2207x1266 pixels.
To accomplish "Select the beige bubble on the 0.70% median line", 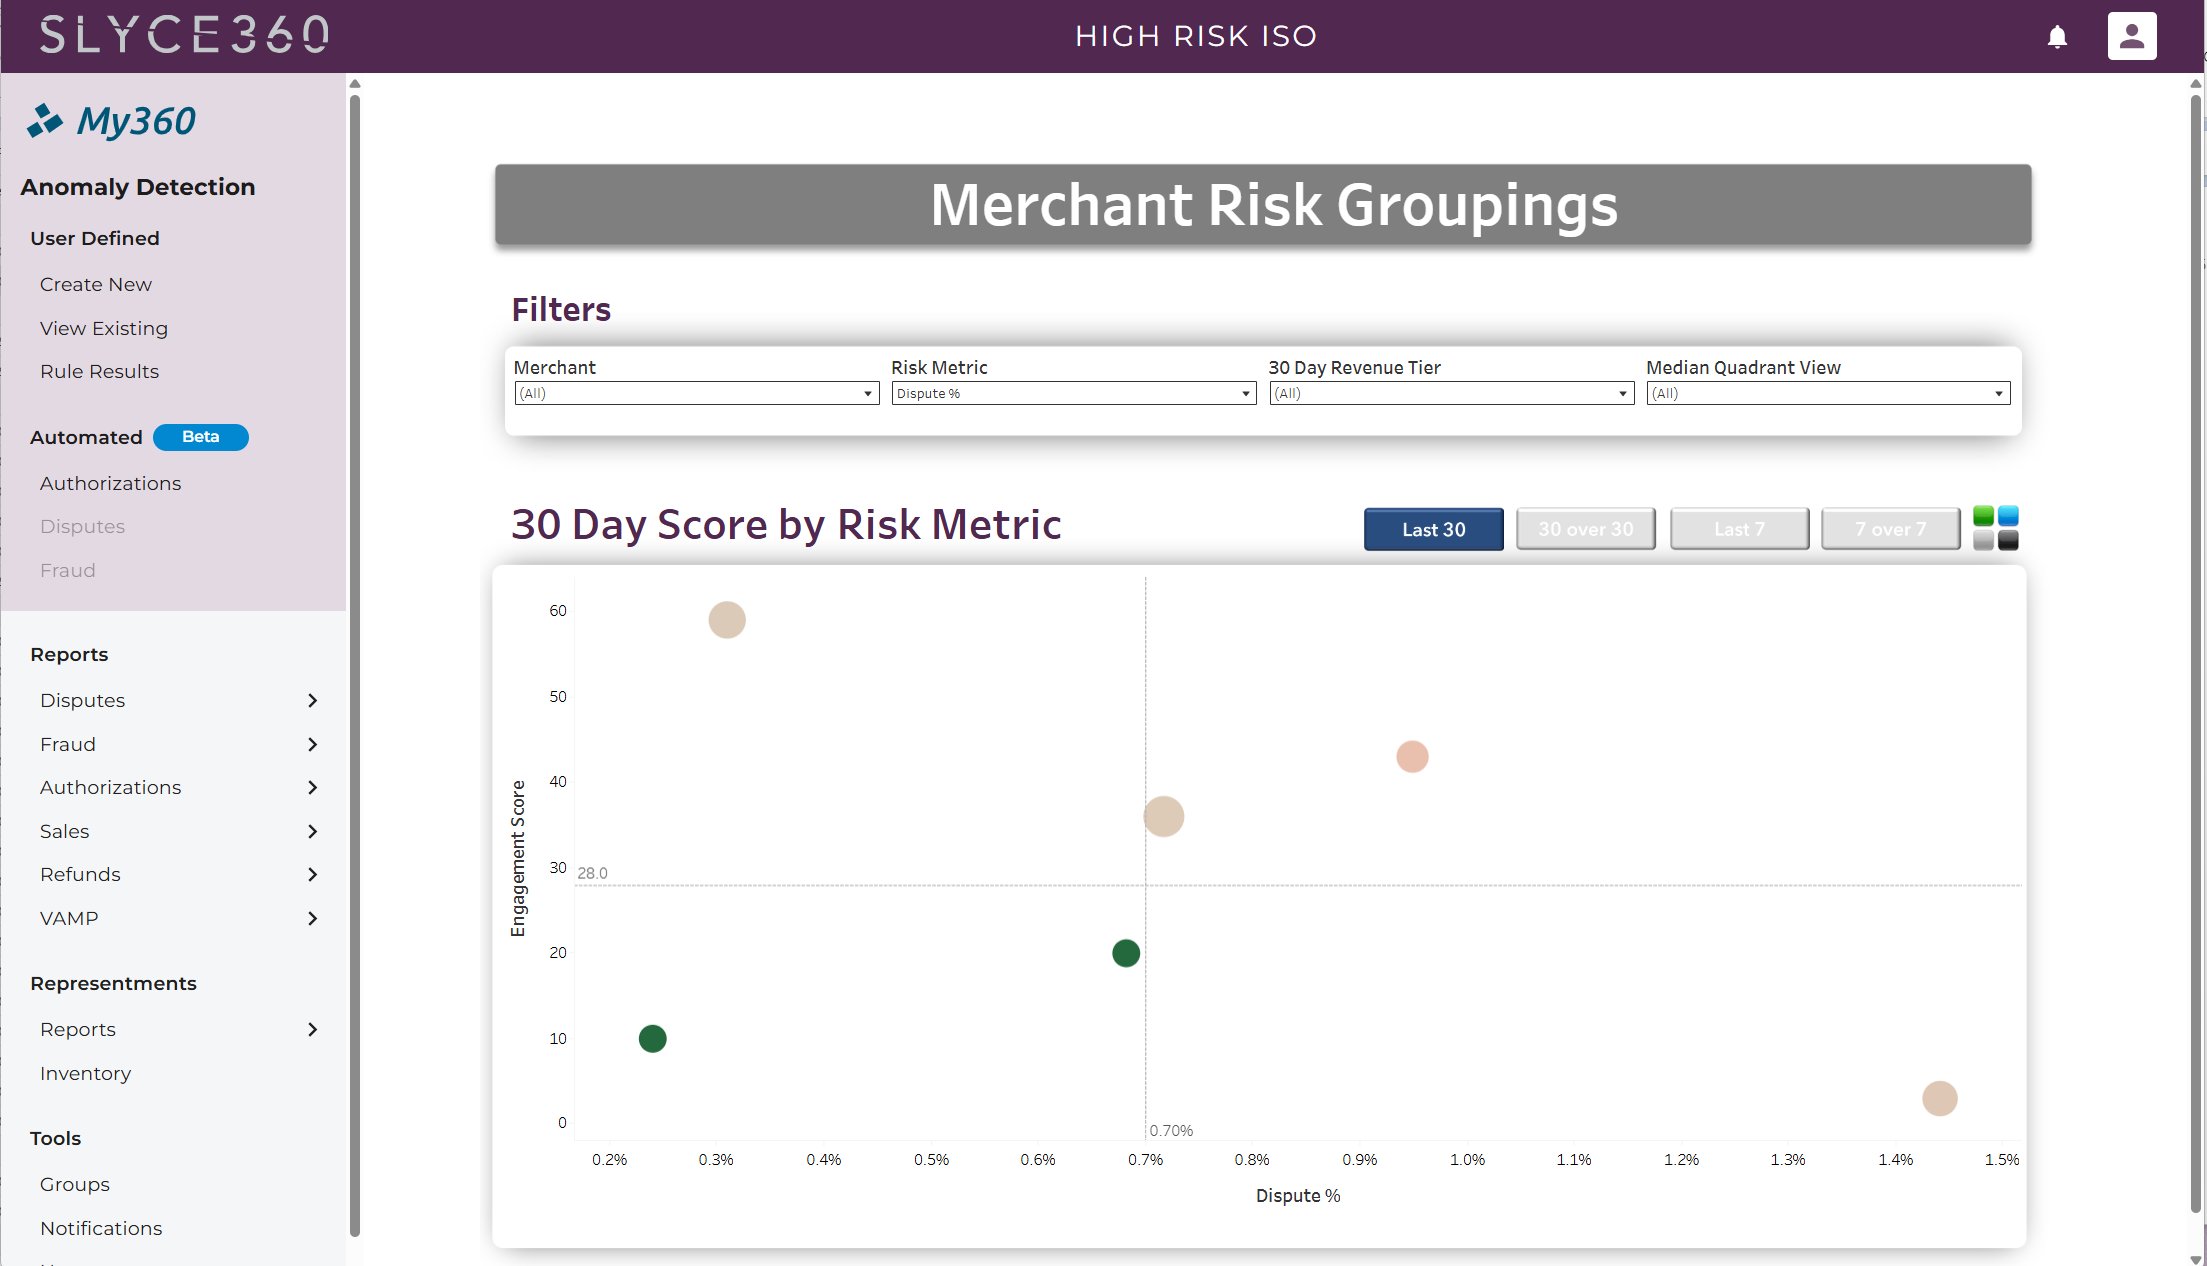I will tap(1164, 817).
